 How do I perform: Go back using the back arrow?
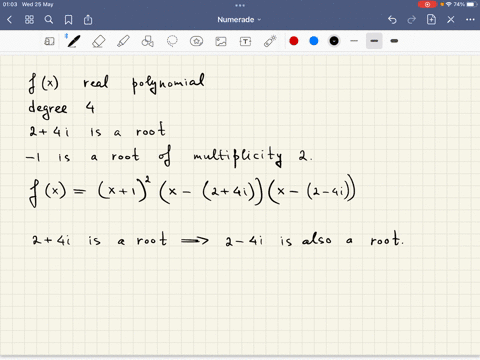pos(9,20)
